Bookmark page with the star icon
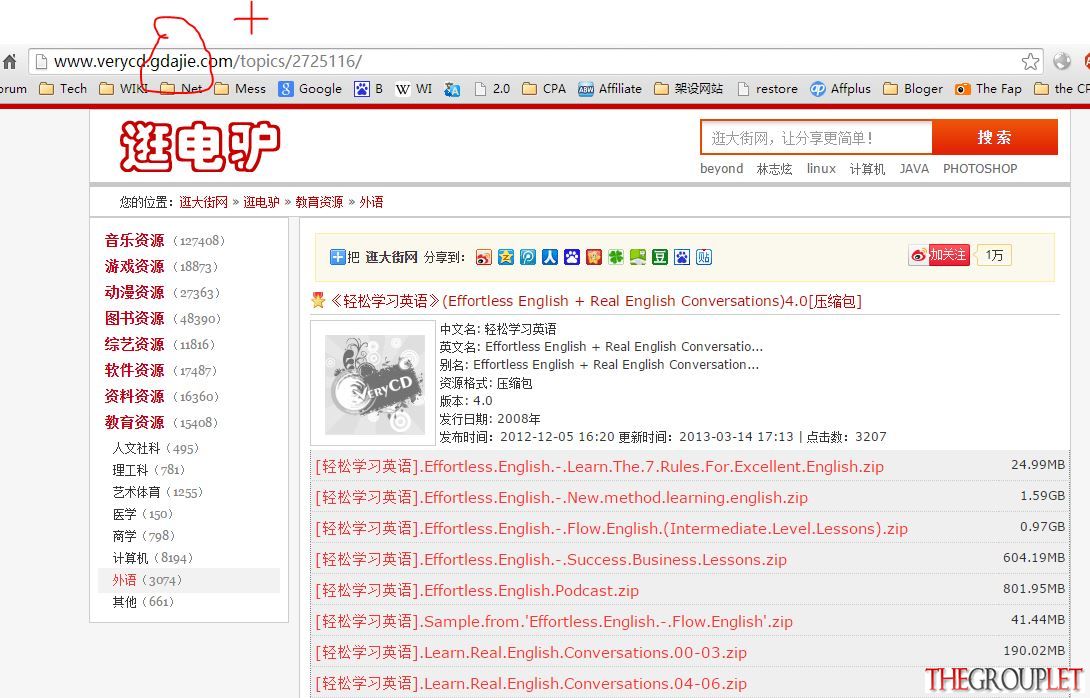 pos(1030,61)
